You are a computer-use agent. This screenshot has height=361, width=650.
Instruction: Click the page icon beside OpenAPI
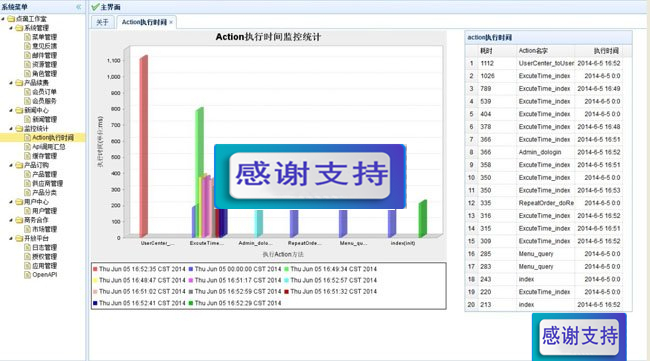(x=27, y=275)
